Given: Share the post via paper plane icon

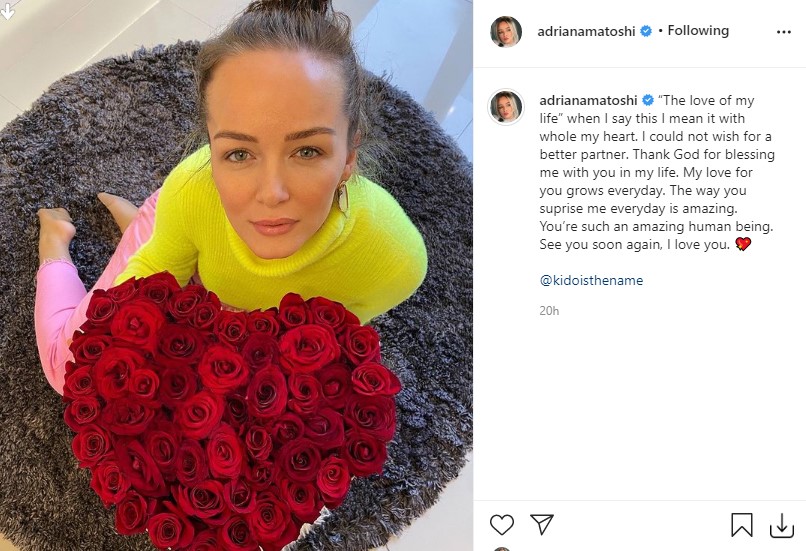Looking at the screenshot, I should pos(542,524).
